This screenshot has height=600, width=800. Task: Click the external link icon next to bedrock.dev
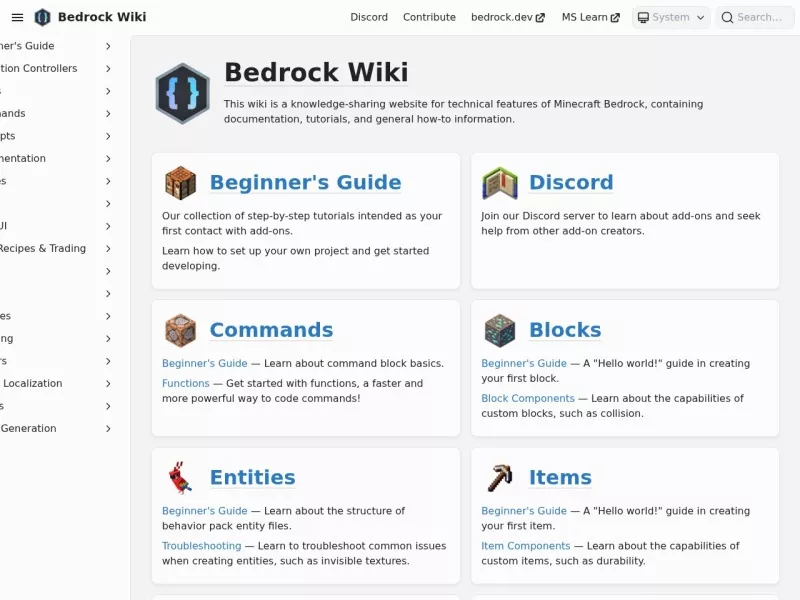540,18
